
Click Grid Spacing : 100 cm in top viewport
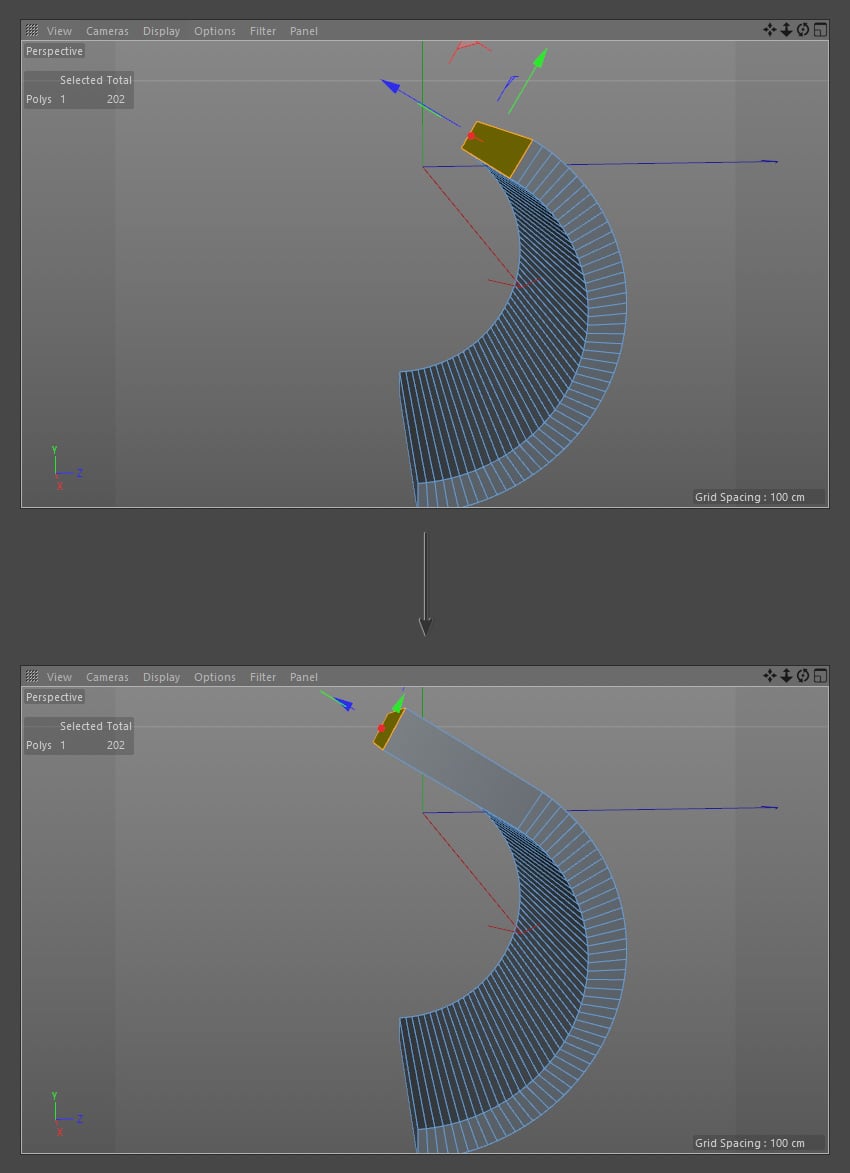click(x=750, y=497)
